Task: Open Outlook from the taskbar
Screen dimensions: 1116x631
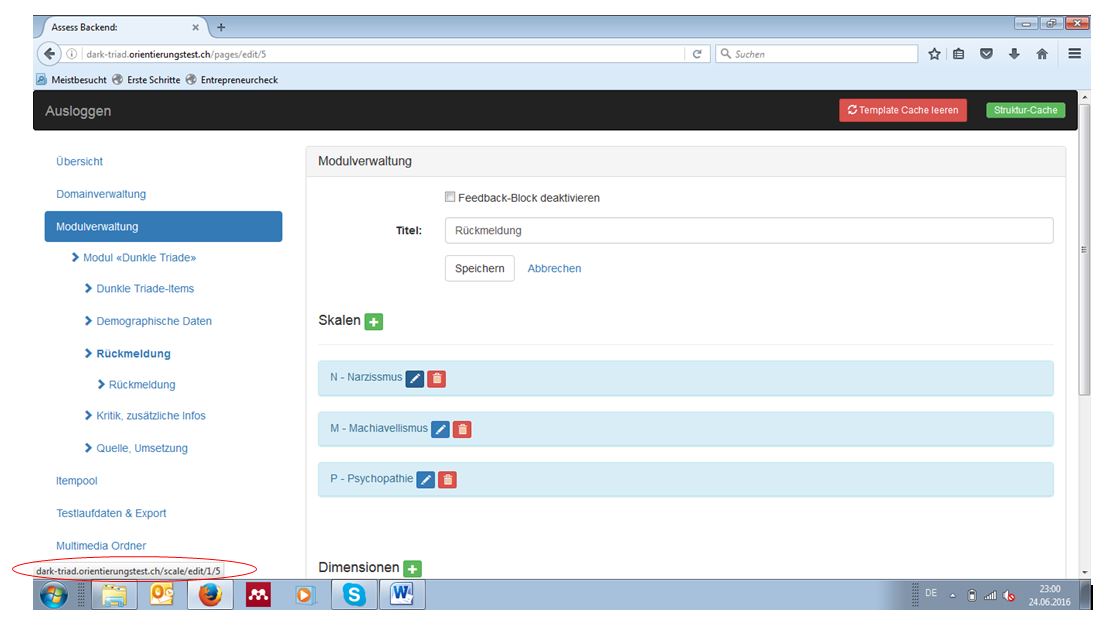Action: pyautogui.click(x=162, y=595)
